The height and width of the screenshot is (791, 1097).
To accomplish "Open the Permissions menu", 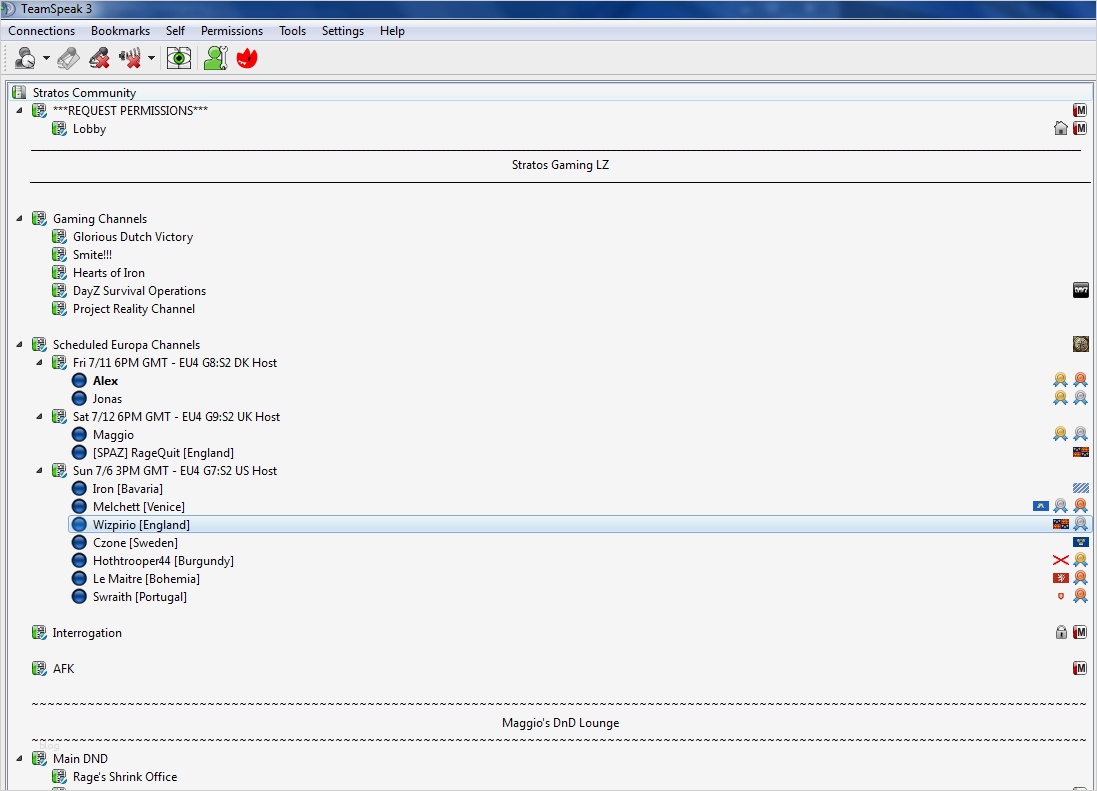I will 232,31.
